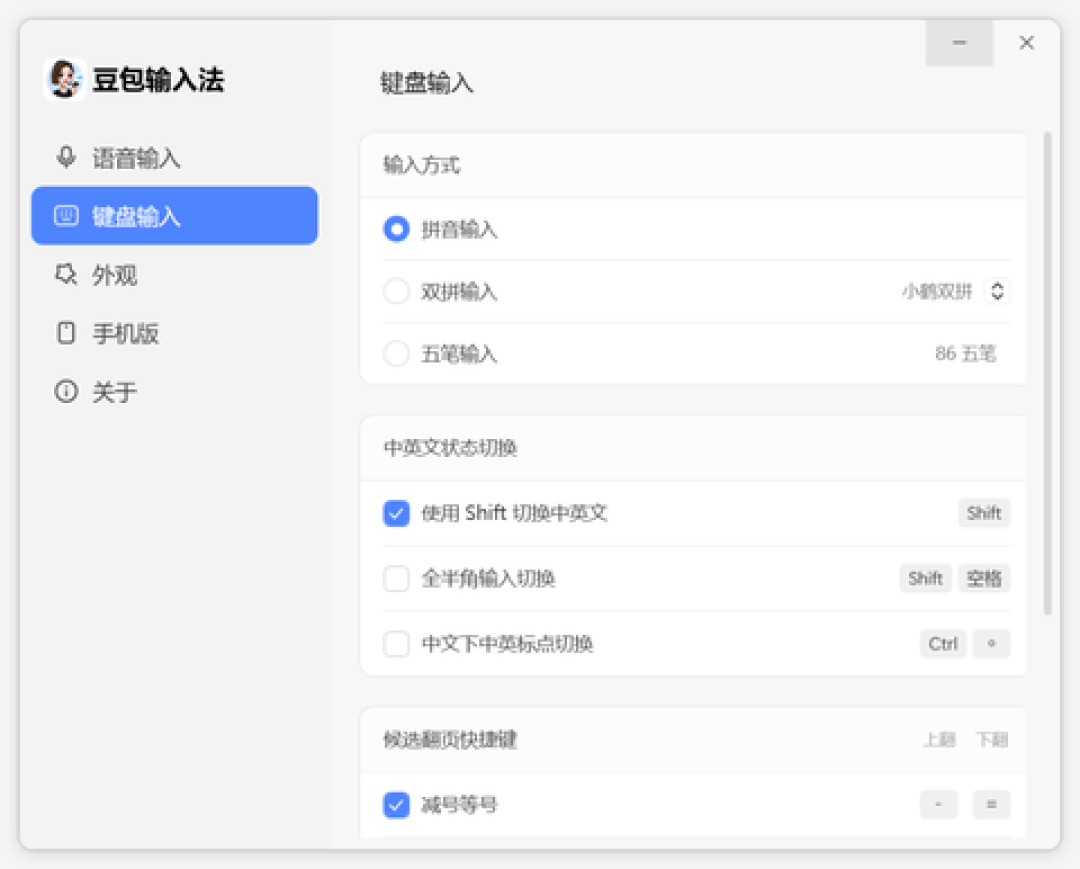Image resolution: width=1080 pixels, height=869 pixels.
Task: Choose the 双拼输入 radio option
Action: pyautogui.click(x=396, y=291)
